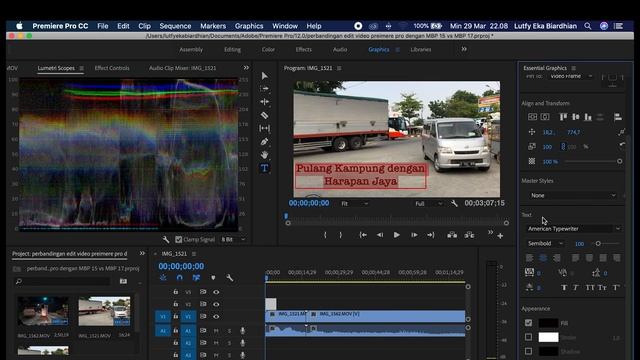The height and width of the screenshot is (360, 640).
Task: Click the Go to In point button
Action: pyautogui.click(x=363, y=235)
